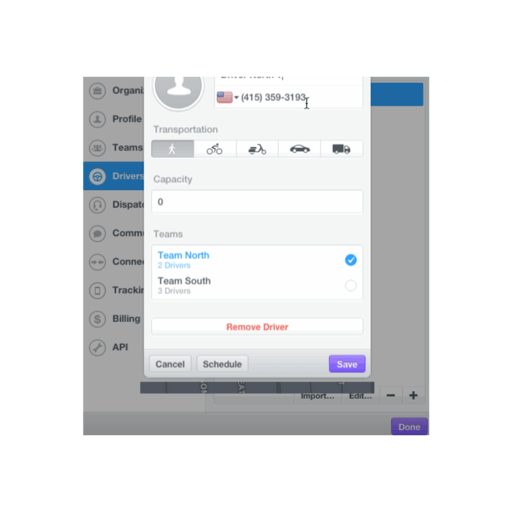Select car transportation icon
The width and height of the screenshot is (512, 512).
pyautogui.click(x=299, y=149)
